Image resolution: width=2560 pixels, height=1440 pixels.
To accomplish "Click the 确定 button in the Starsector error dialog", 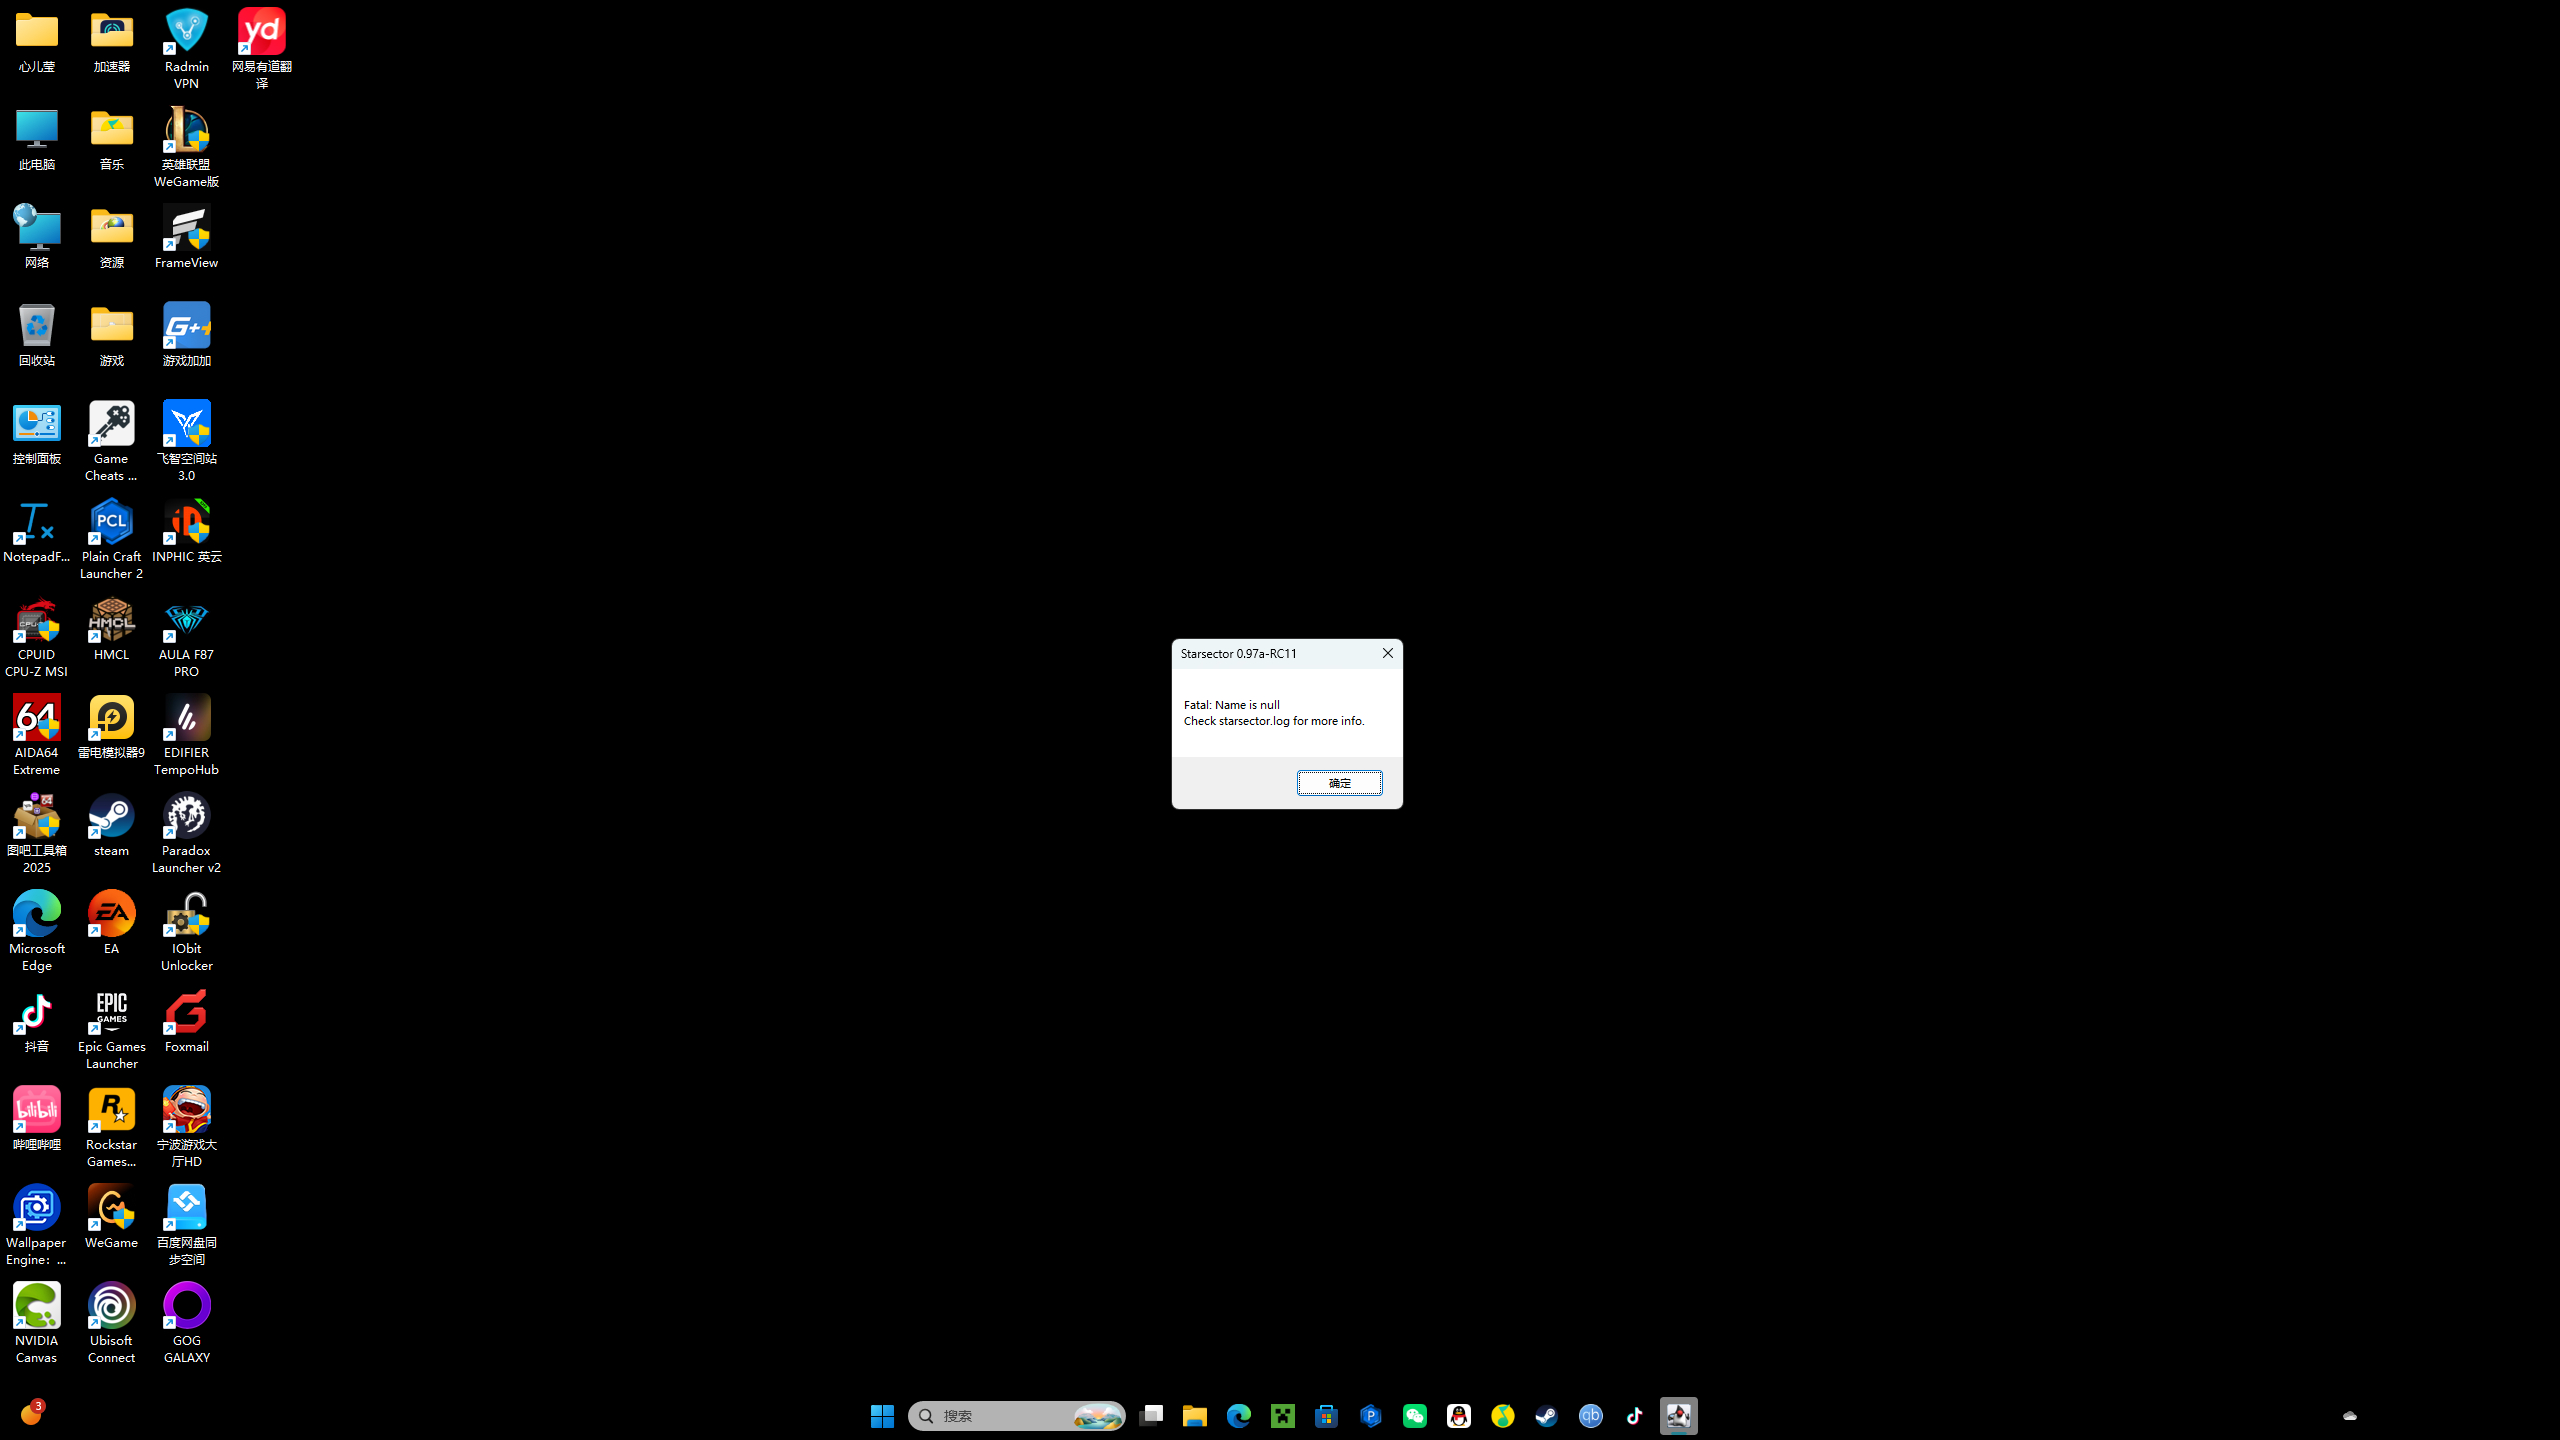I will 1340,782.
